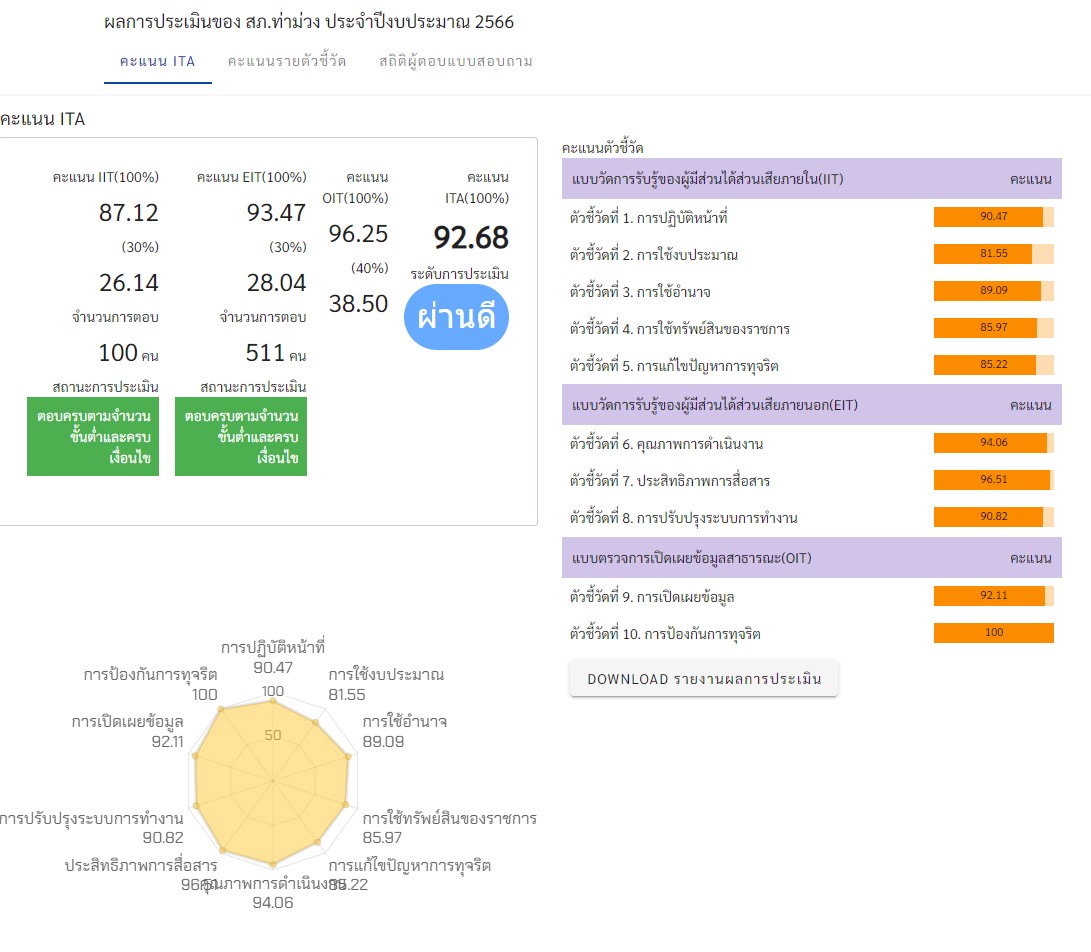Click radar chart label การใช้อำนาจ 89.09
Viewport: 1091px width, 952px height.
point(404,731)
